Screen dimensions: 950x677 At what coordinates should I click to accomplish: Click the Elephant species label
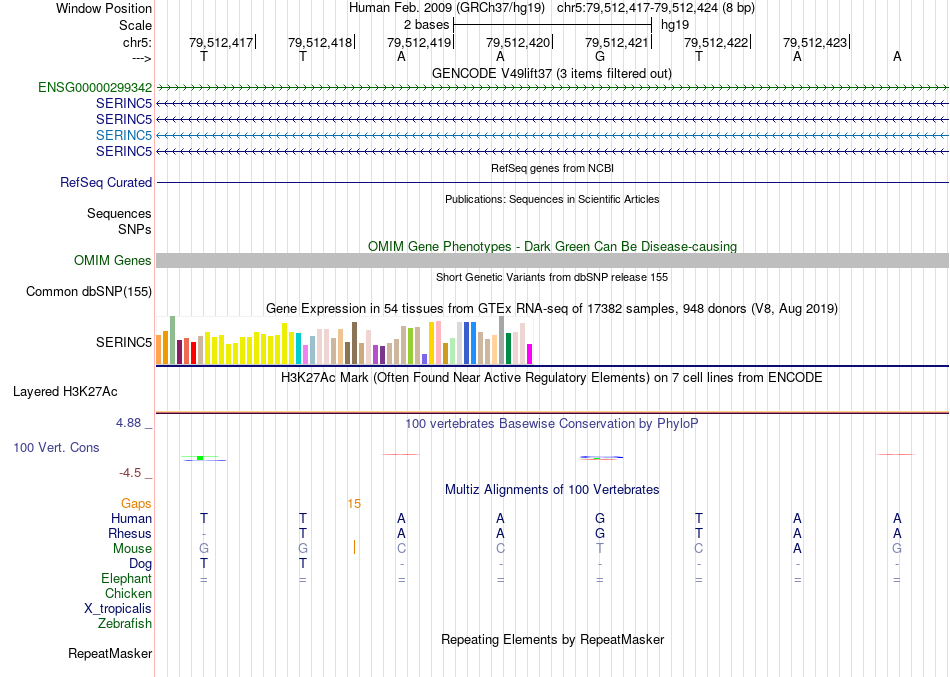126,578
